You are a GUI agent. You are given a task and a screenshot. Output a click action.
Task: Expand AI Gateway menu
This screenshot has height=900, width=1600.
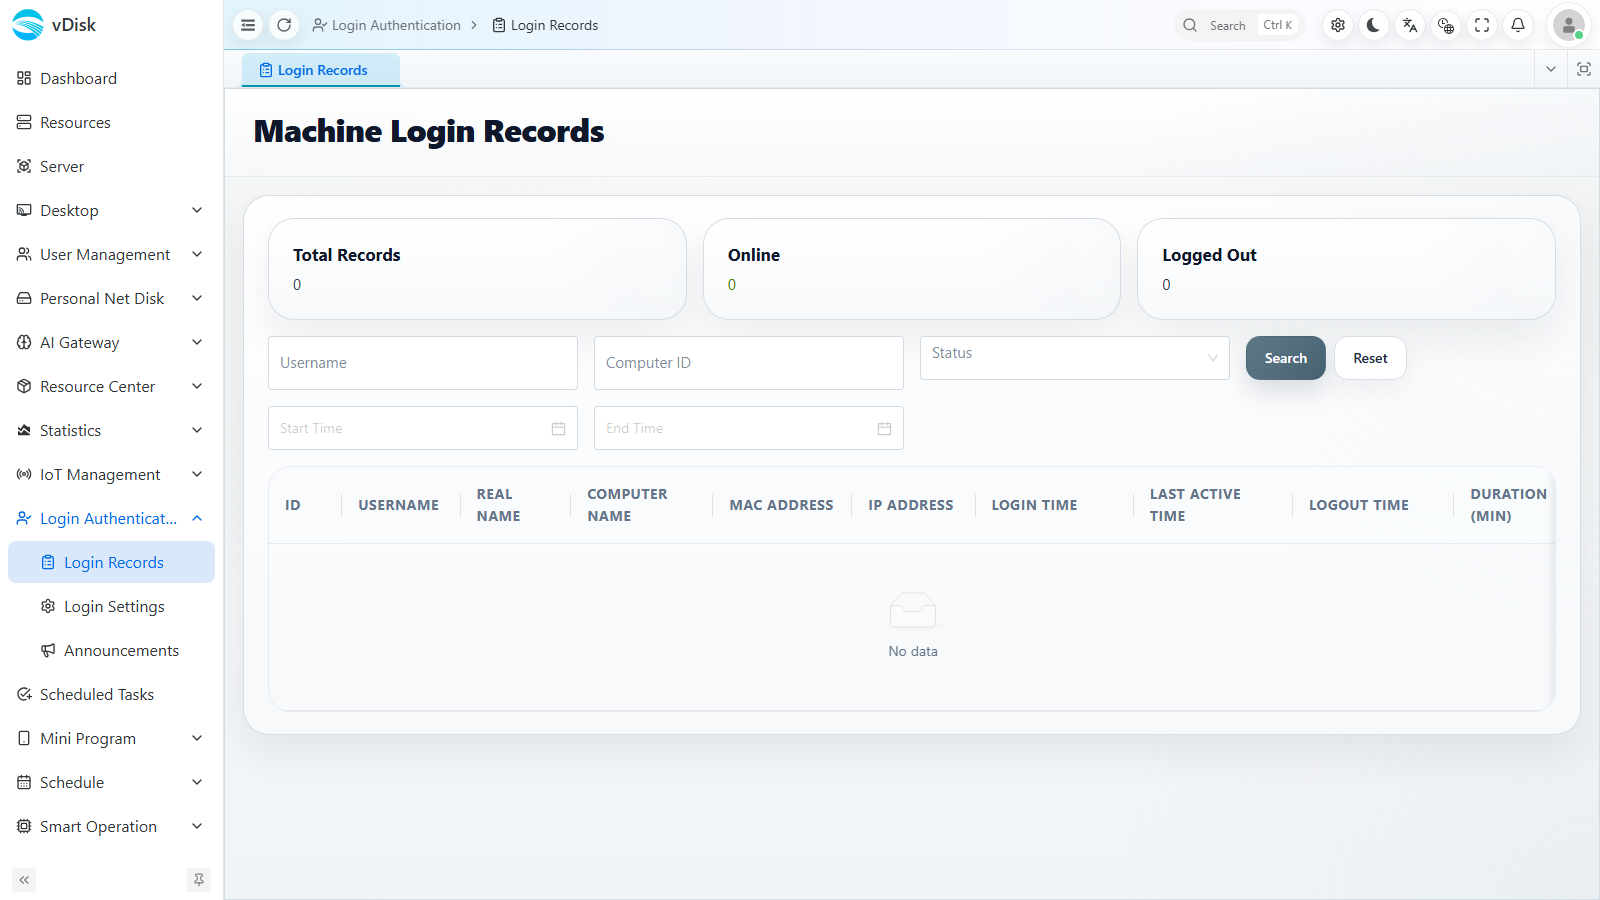[x=111, y=342]
